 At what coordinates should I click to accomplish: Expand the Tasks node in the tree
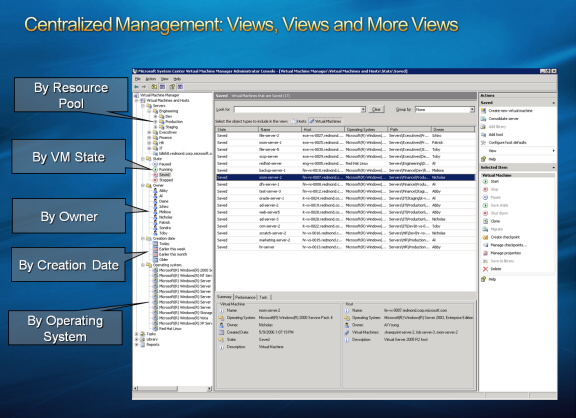pos(137,334)
